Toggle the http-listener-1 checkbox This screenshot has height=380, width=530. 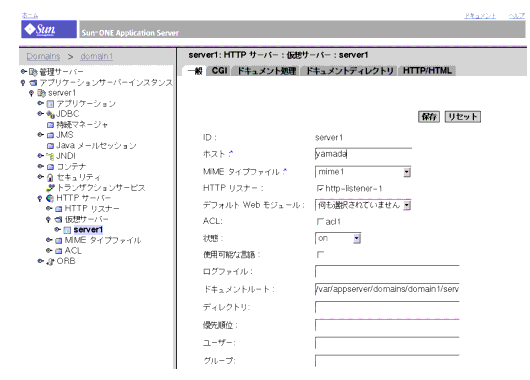(320, 188)
